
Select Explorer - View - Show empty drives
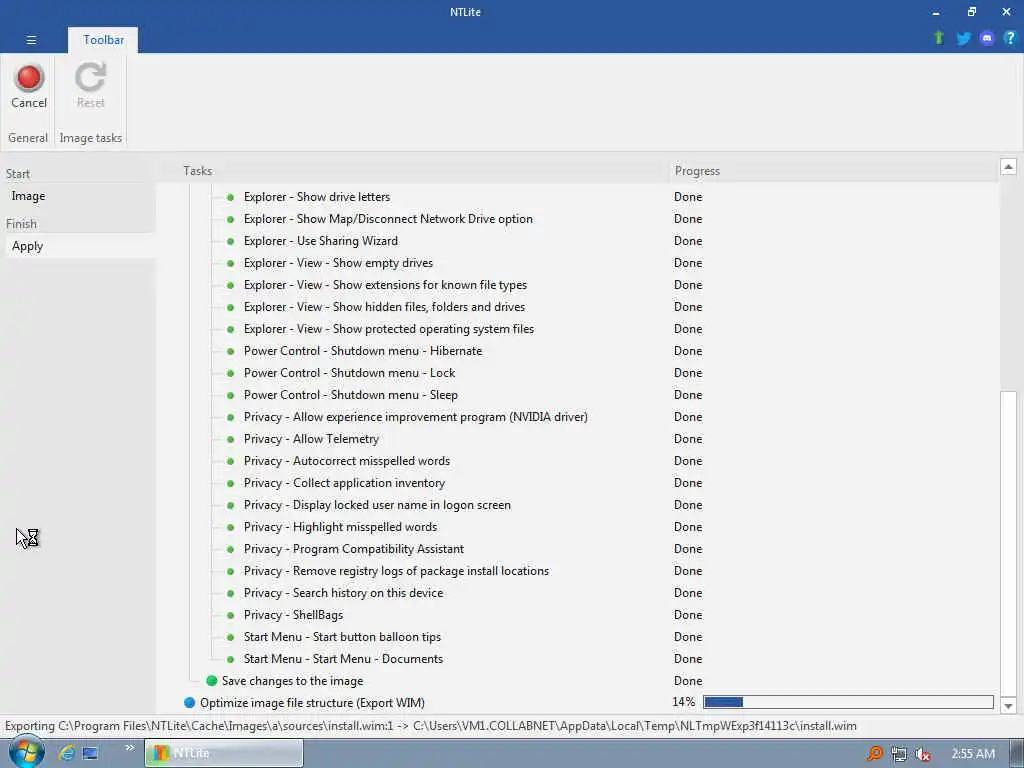pyautogui.click(x=338, y=263)
